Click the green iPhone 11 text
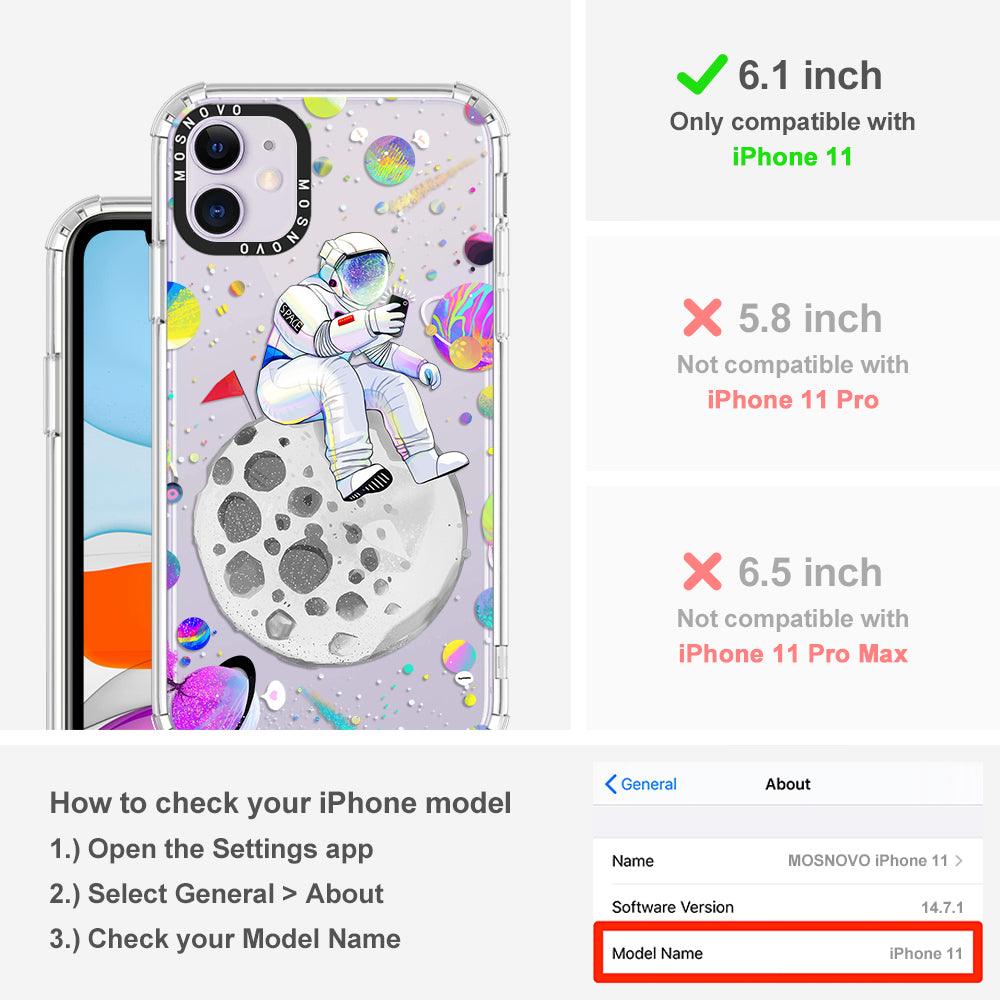 [x=792, y=157]
